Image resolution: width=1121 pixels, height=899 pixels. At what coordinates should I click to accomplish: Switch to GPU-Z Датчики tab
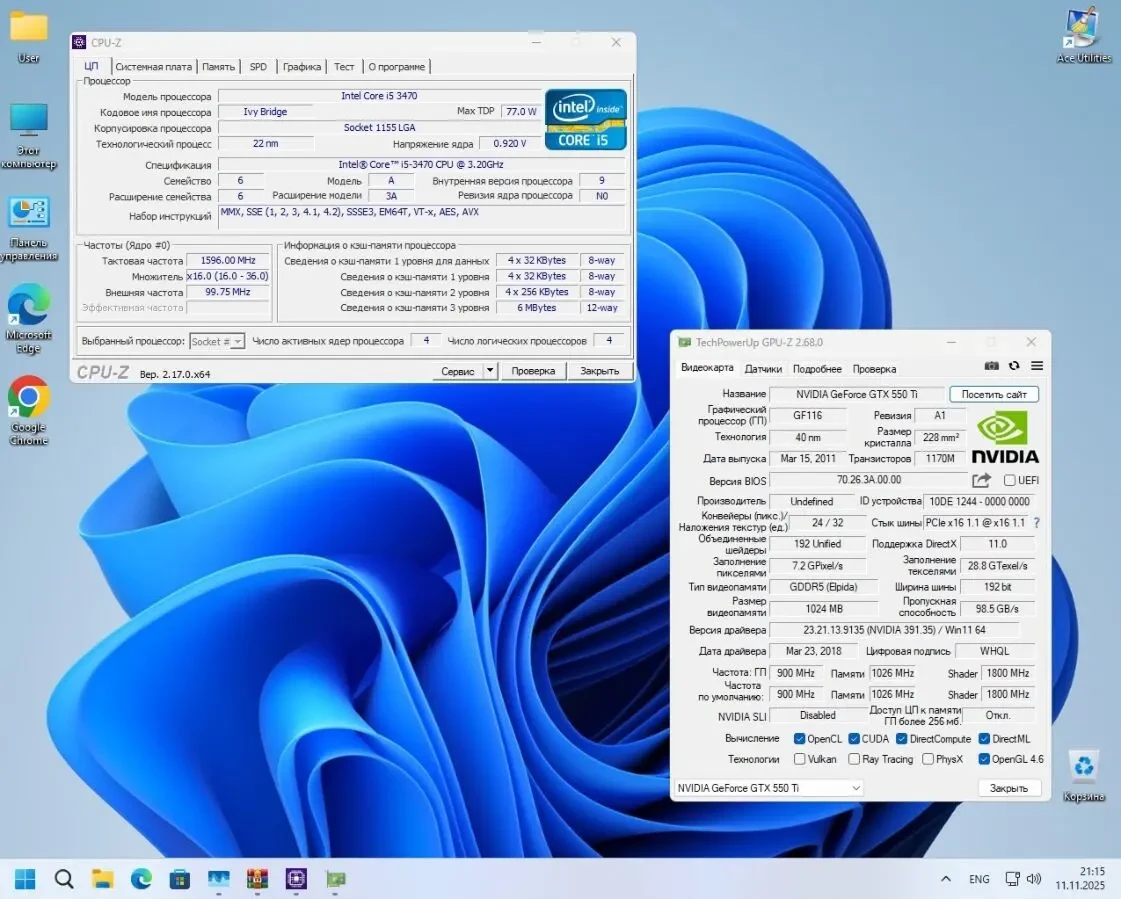763,369
